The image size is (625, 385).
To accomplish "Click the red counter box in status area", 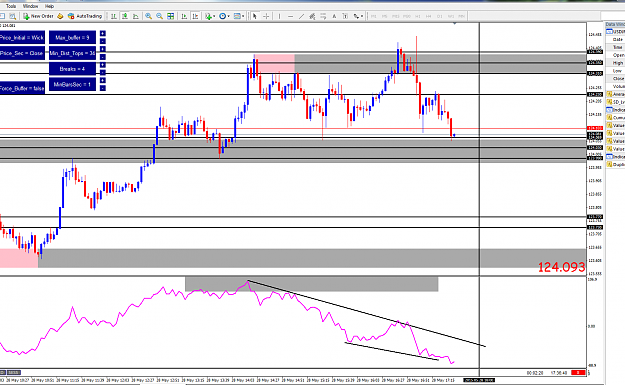I will point(578,373).
